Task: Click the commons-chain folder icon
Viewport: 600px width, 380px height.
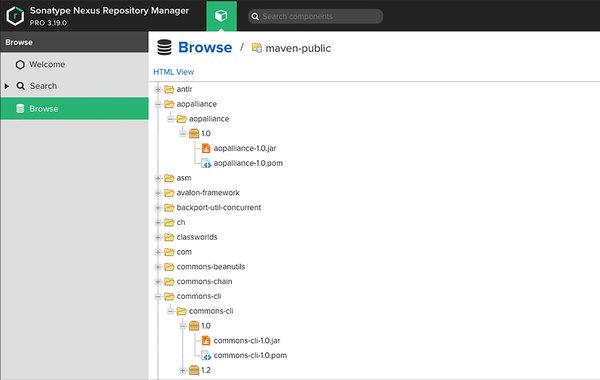Action: 169,282
